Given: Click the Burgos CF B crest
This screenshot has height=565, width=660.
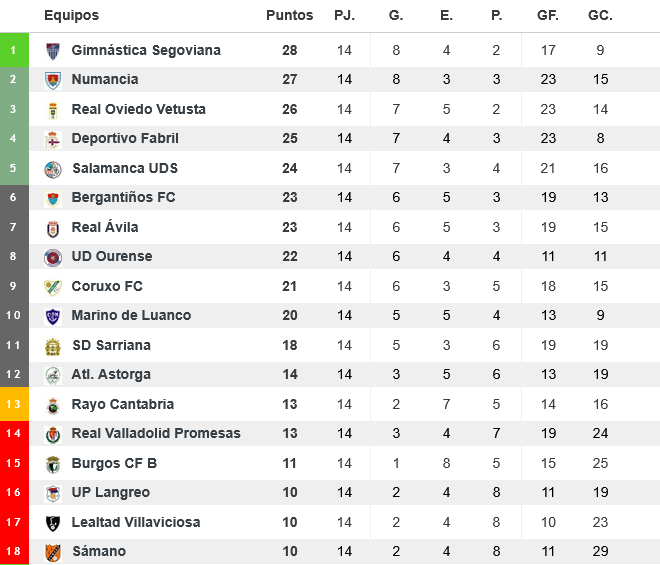Looking at the screenshot, I should 53,464.
